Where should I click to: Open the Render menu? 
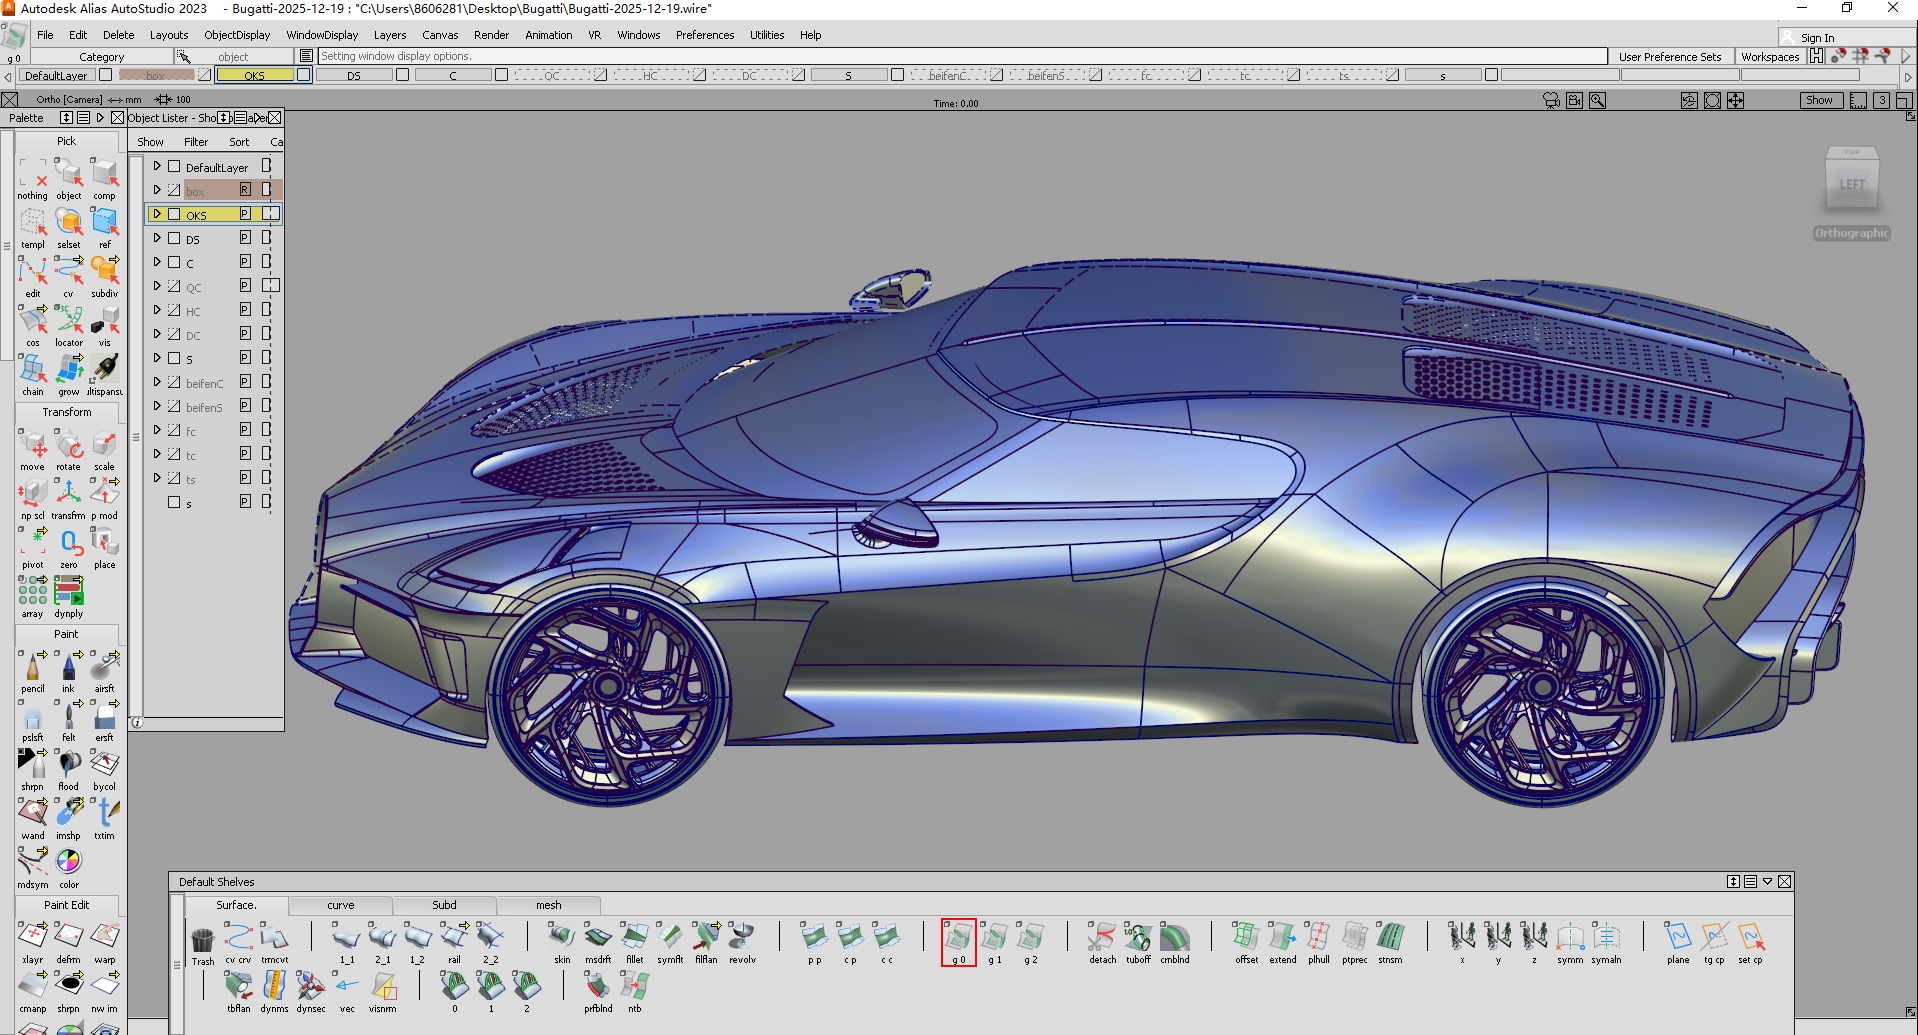pyautogui.click(x=491, y=35)
